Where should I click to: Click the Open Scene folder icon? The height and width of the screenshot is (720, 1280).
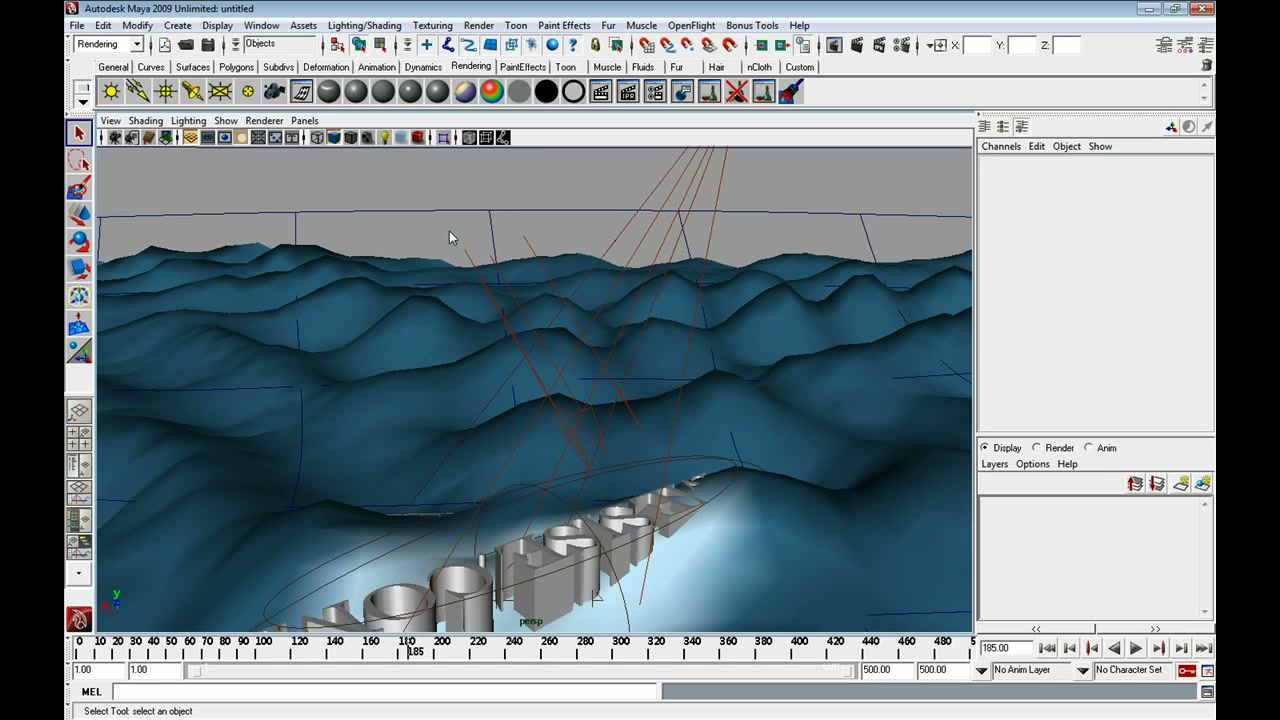pos(186,45)
